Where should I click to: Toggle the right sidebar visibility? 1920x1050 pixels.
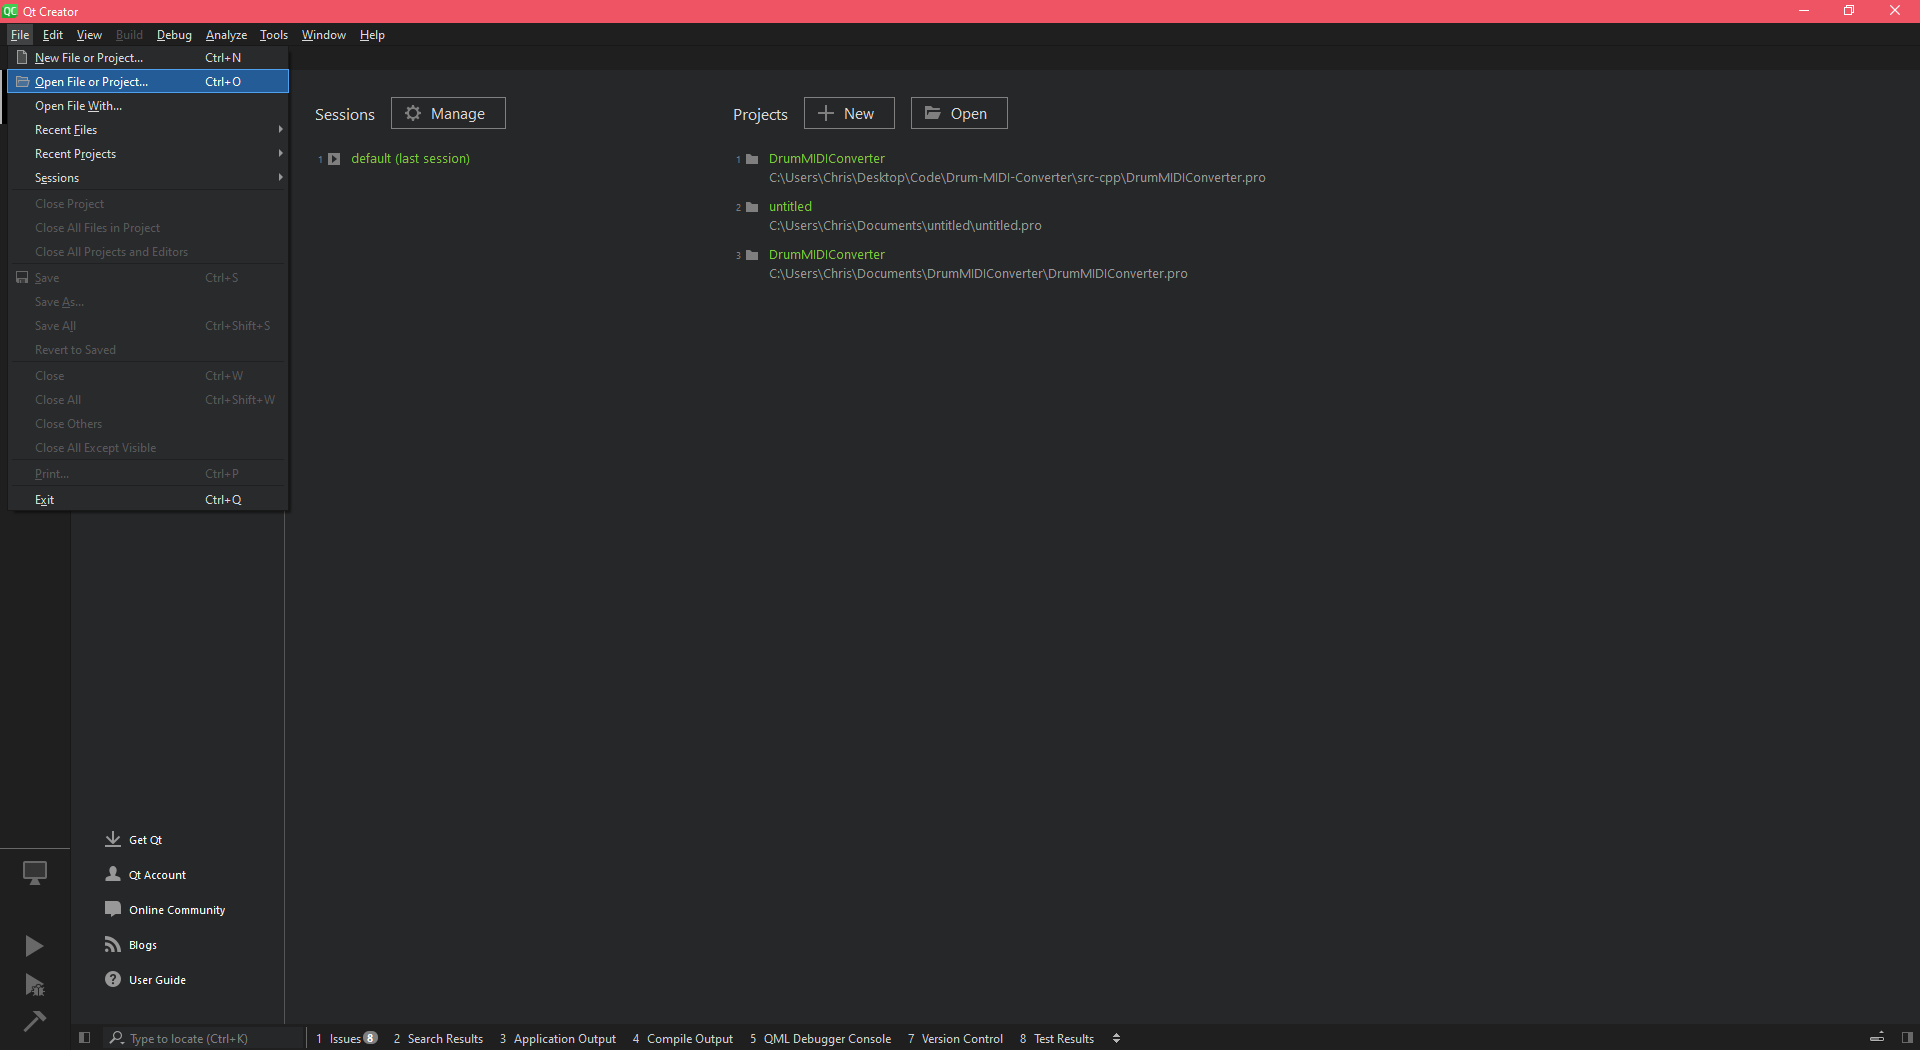coord(1907,1037)
